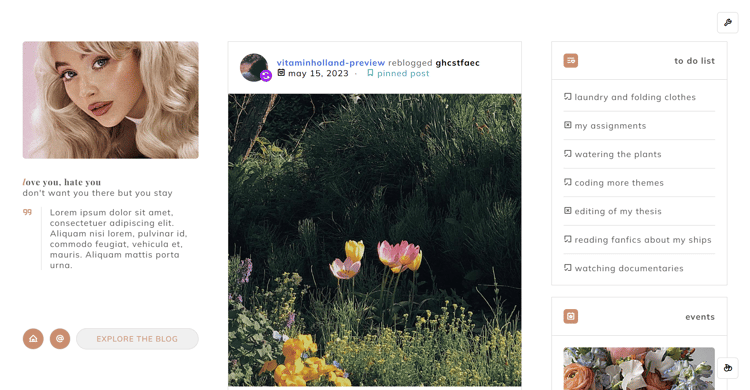Open ghcstfaec reblogged source link
750x390 pixels.
457,63
